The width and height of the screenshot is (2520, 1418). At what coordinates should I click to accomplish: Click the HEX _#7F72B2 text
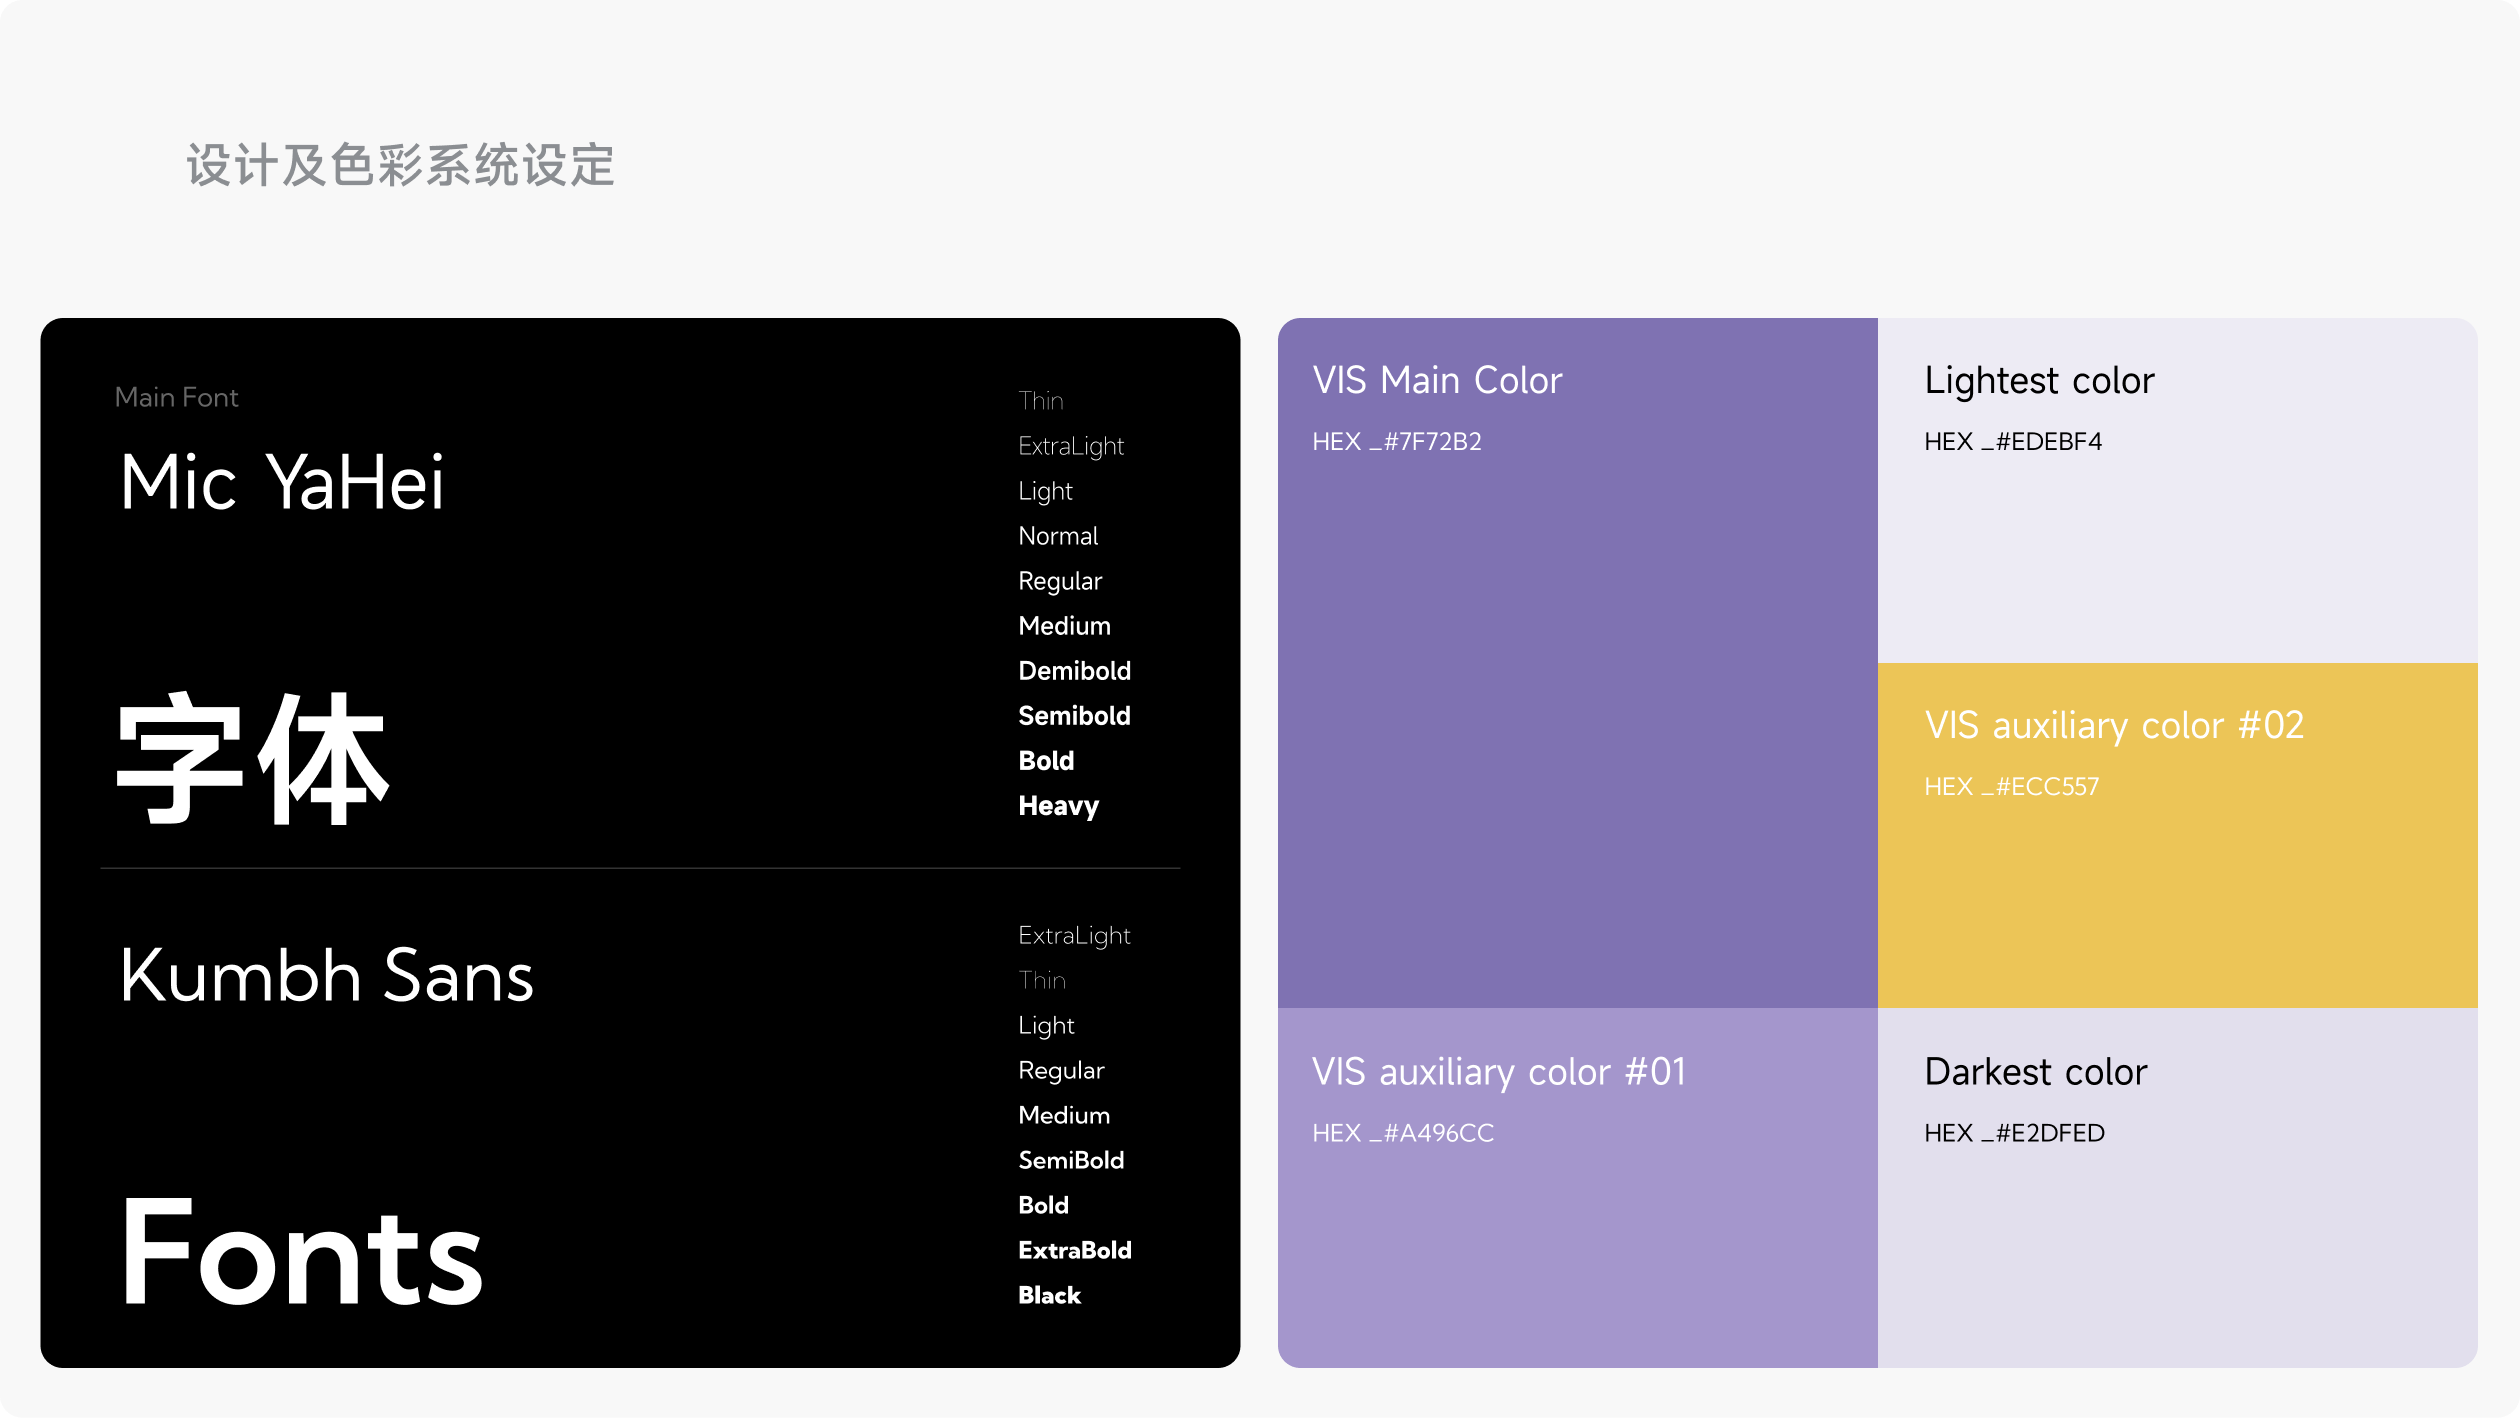click(x=1396, y=442)
